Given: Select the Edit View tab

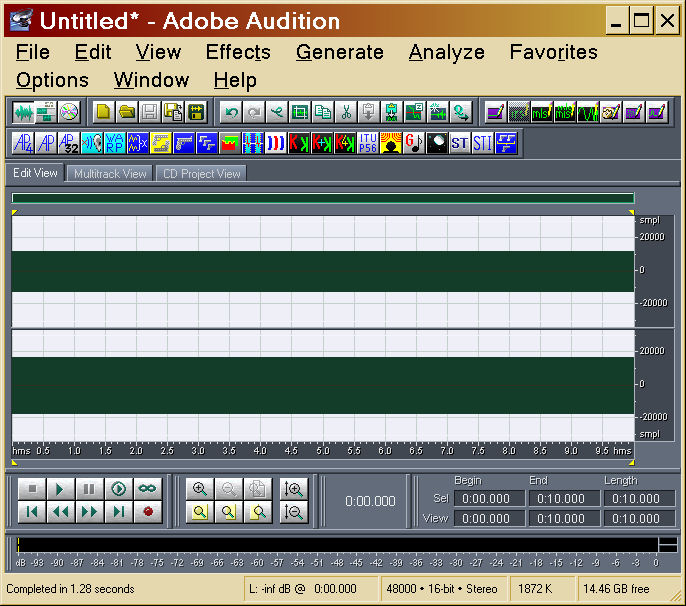Looking at the screenshot, I should point(35,173).
